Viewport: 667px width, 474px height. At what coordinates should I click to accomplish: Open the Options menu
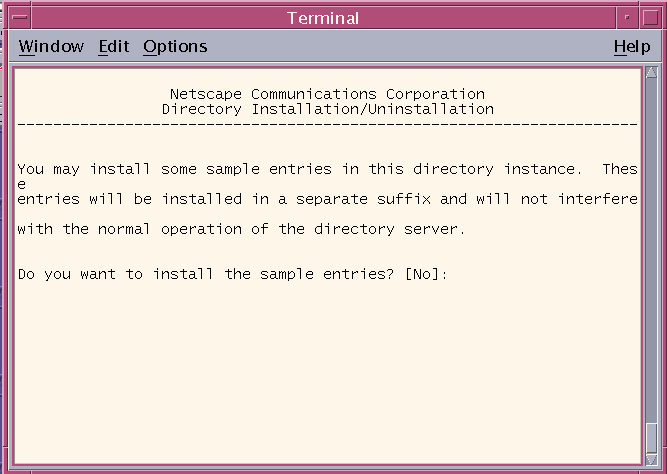click(175, 46)
